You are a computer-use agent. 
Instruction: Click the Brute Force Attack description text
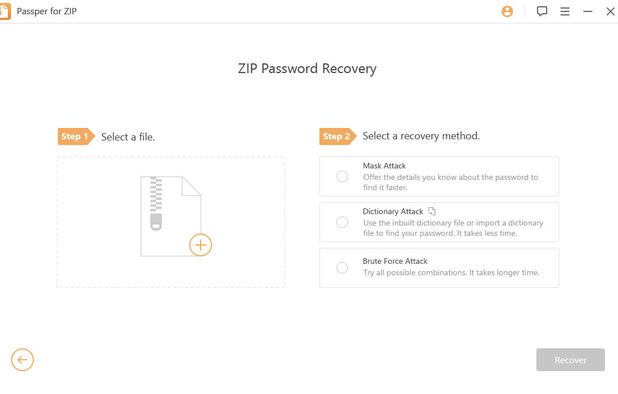click(x=451, y=273)
